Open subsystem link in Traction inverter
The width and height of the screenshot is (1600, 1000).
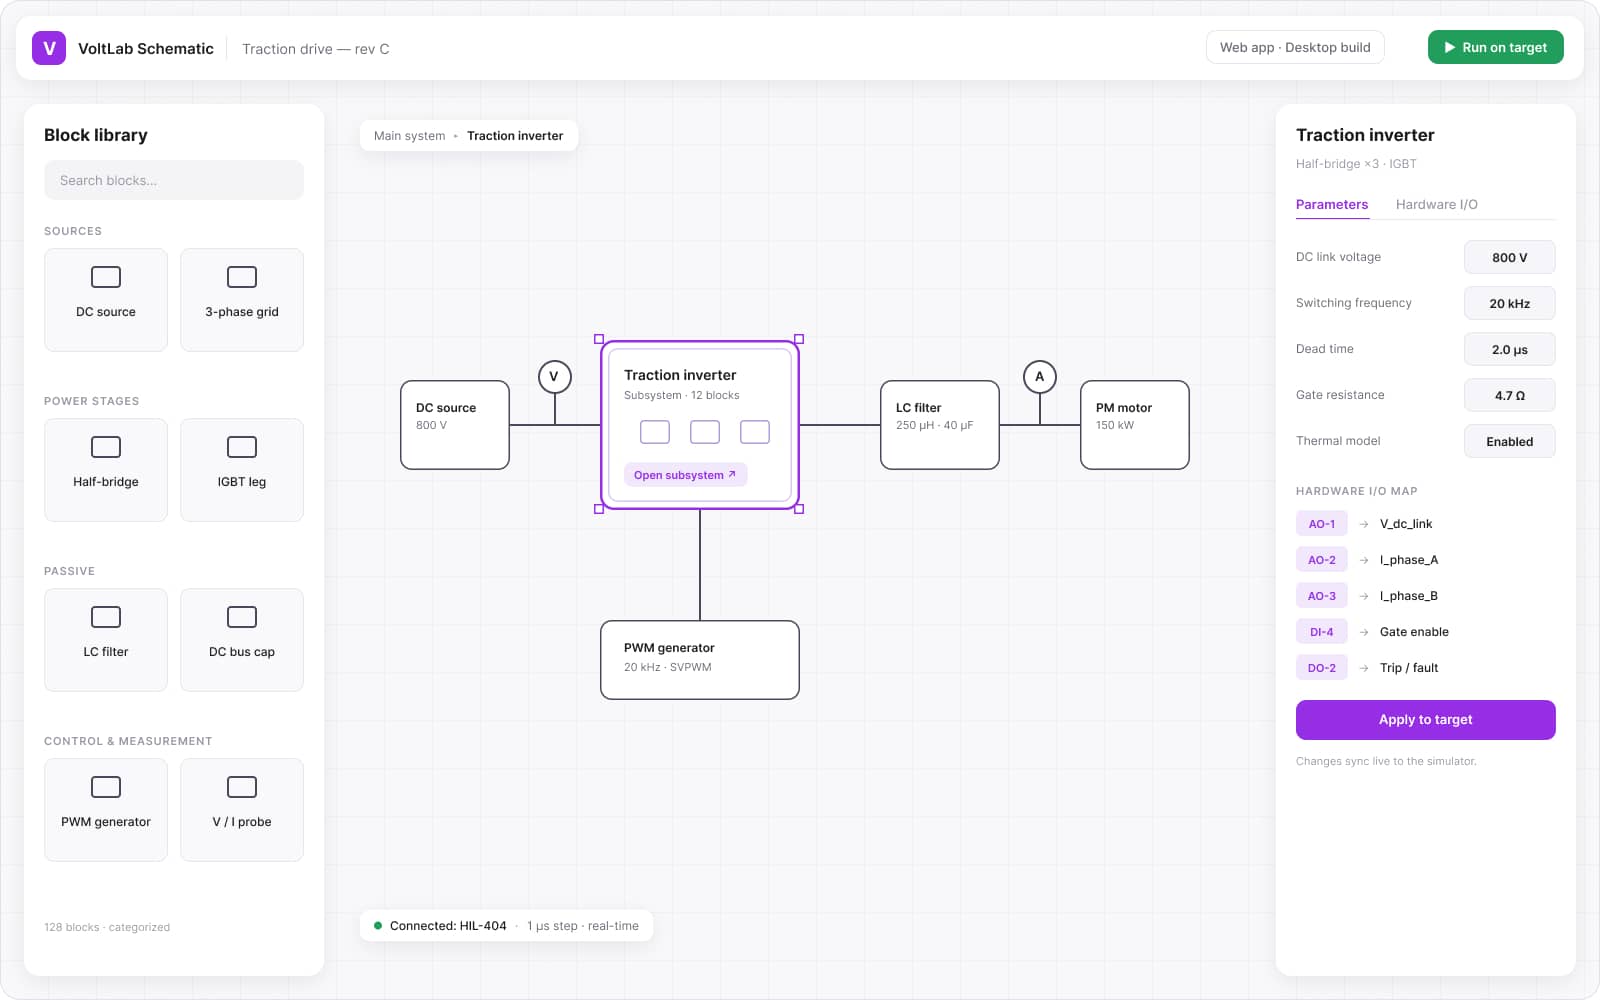(x=685, y=475)
